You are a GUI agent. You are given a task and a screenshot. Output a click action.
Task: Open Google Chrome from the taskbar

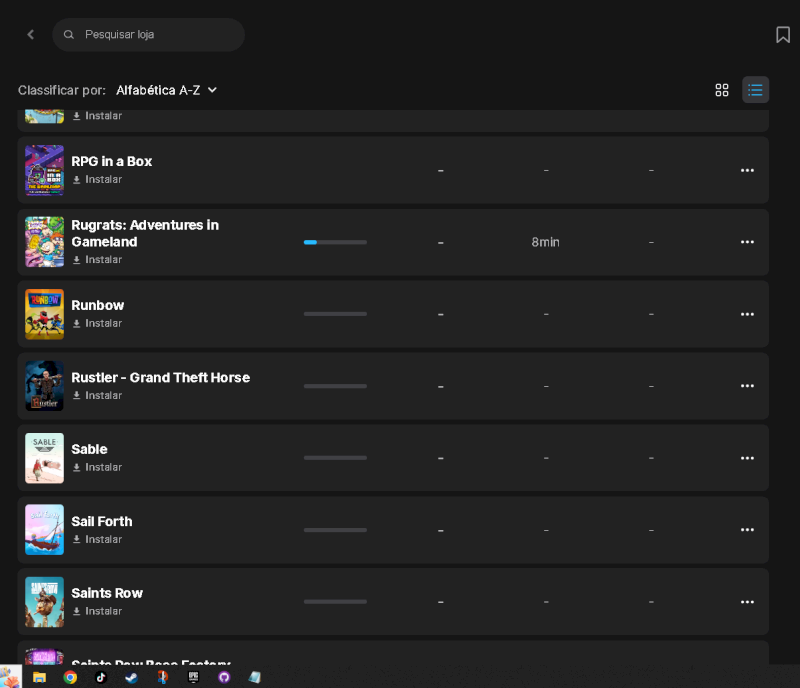(x=70, y=677)
